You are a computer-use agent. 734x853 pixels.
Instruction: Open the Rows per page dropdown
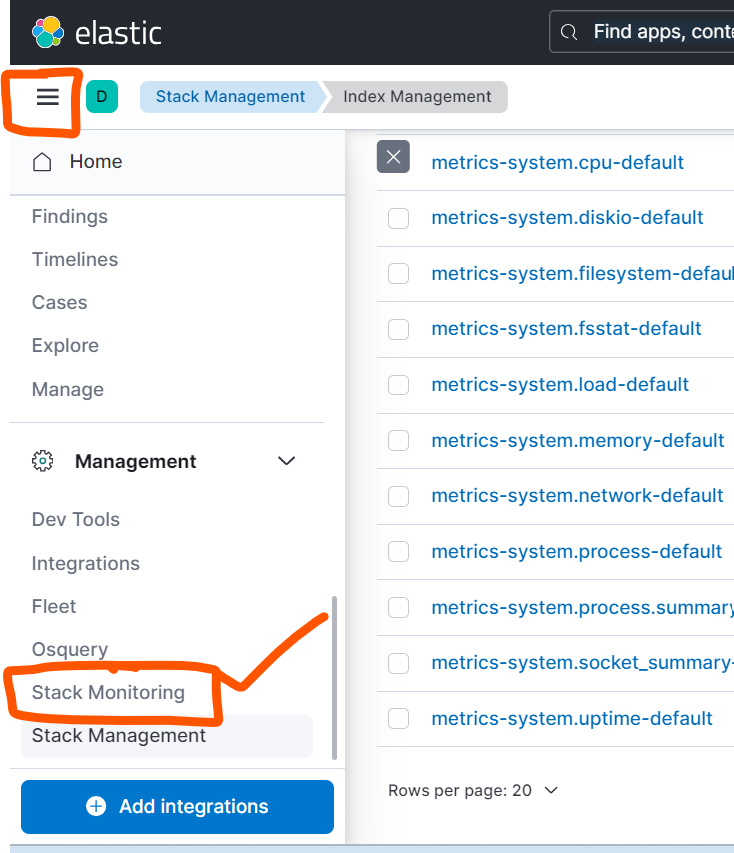click(473, 790)
